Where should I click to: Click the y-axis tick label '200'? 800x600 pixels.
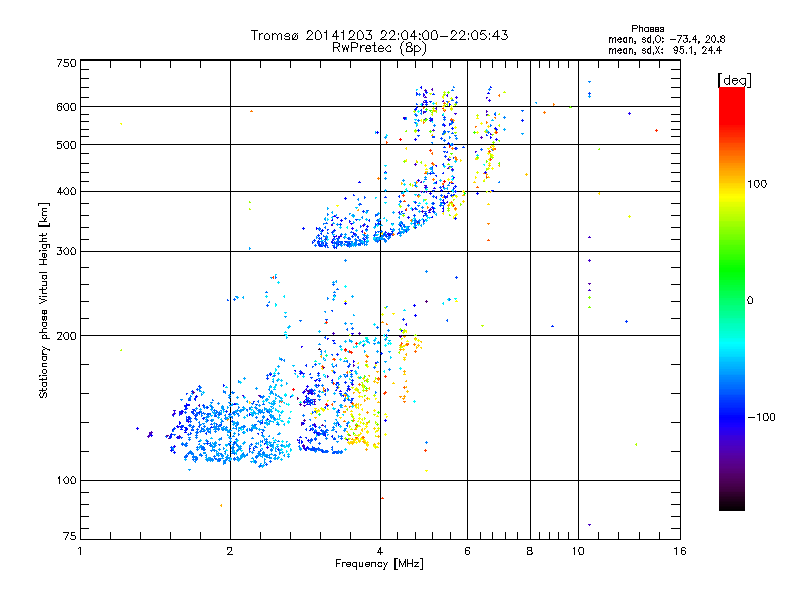tap(66, 336)
